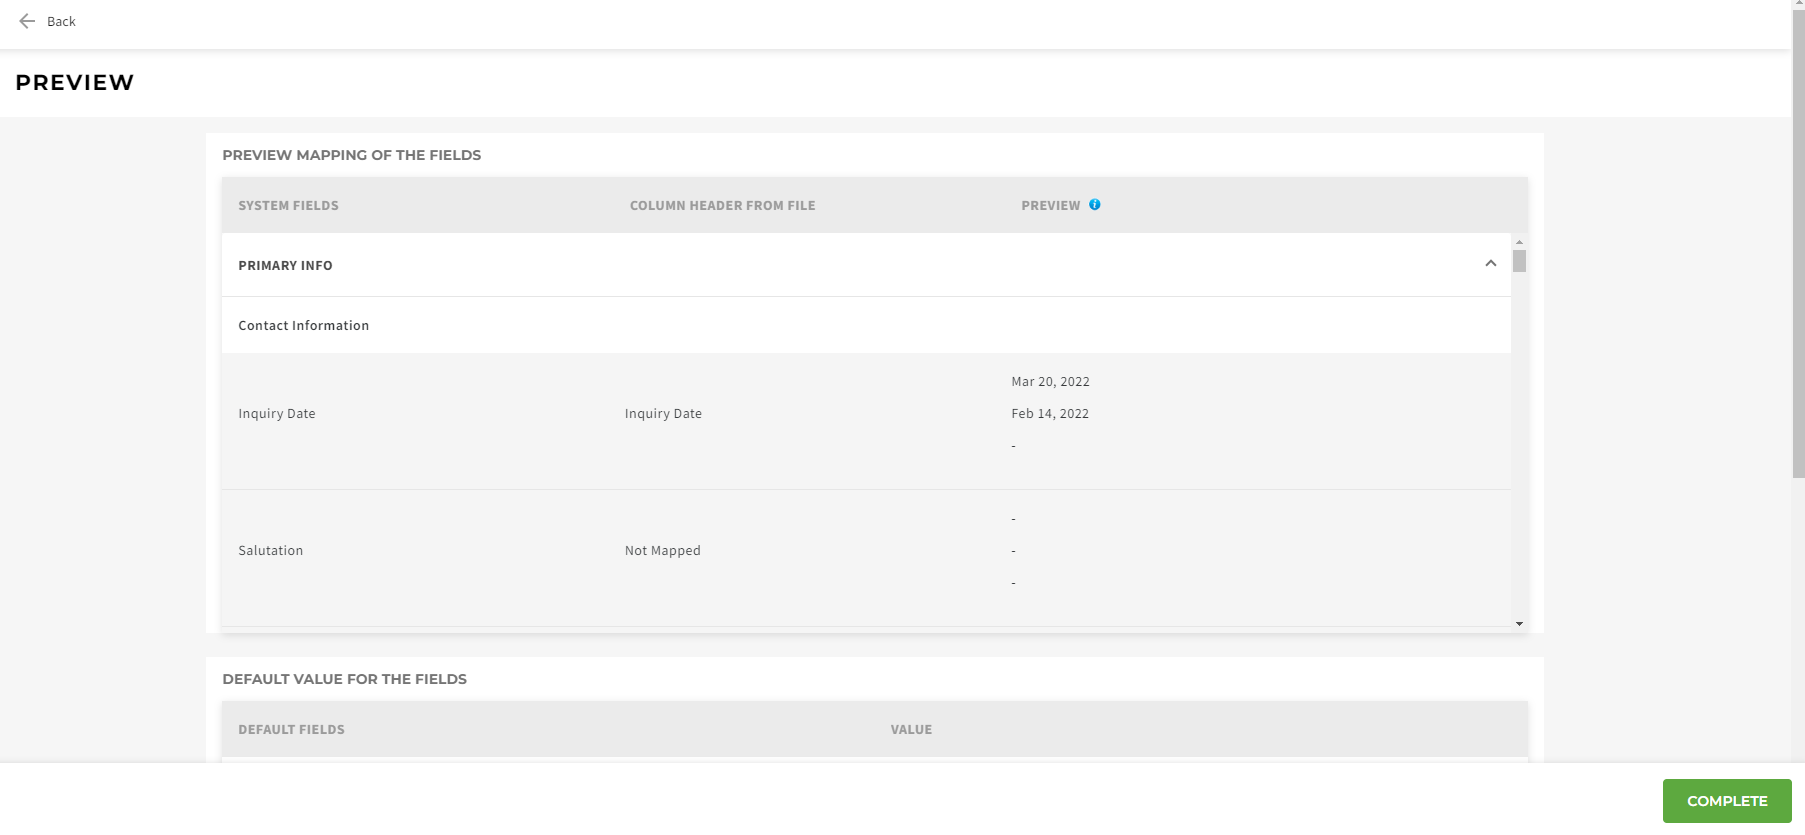The width and height of the screenshot is (1805, 835).
Task: Click the page vertical scrollbar thumb
Action: coord(1798,245)
